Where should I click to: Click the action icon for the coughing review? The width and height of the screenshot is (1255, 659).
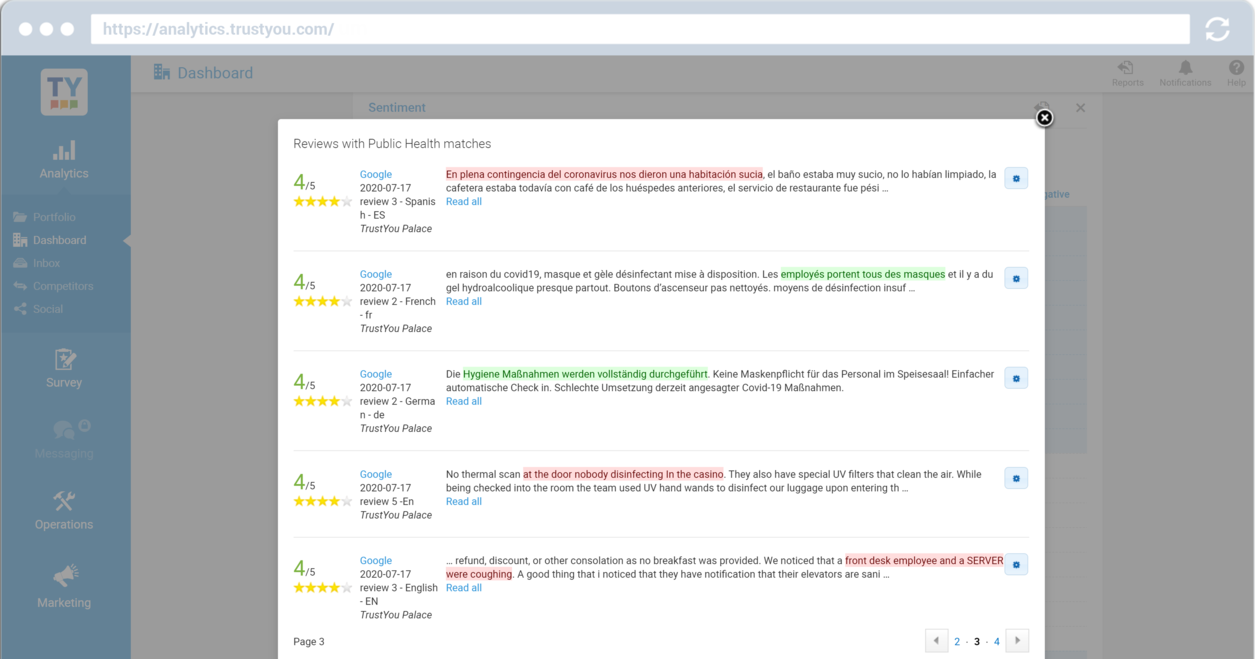[1016, 564]
